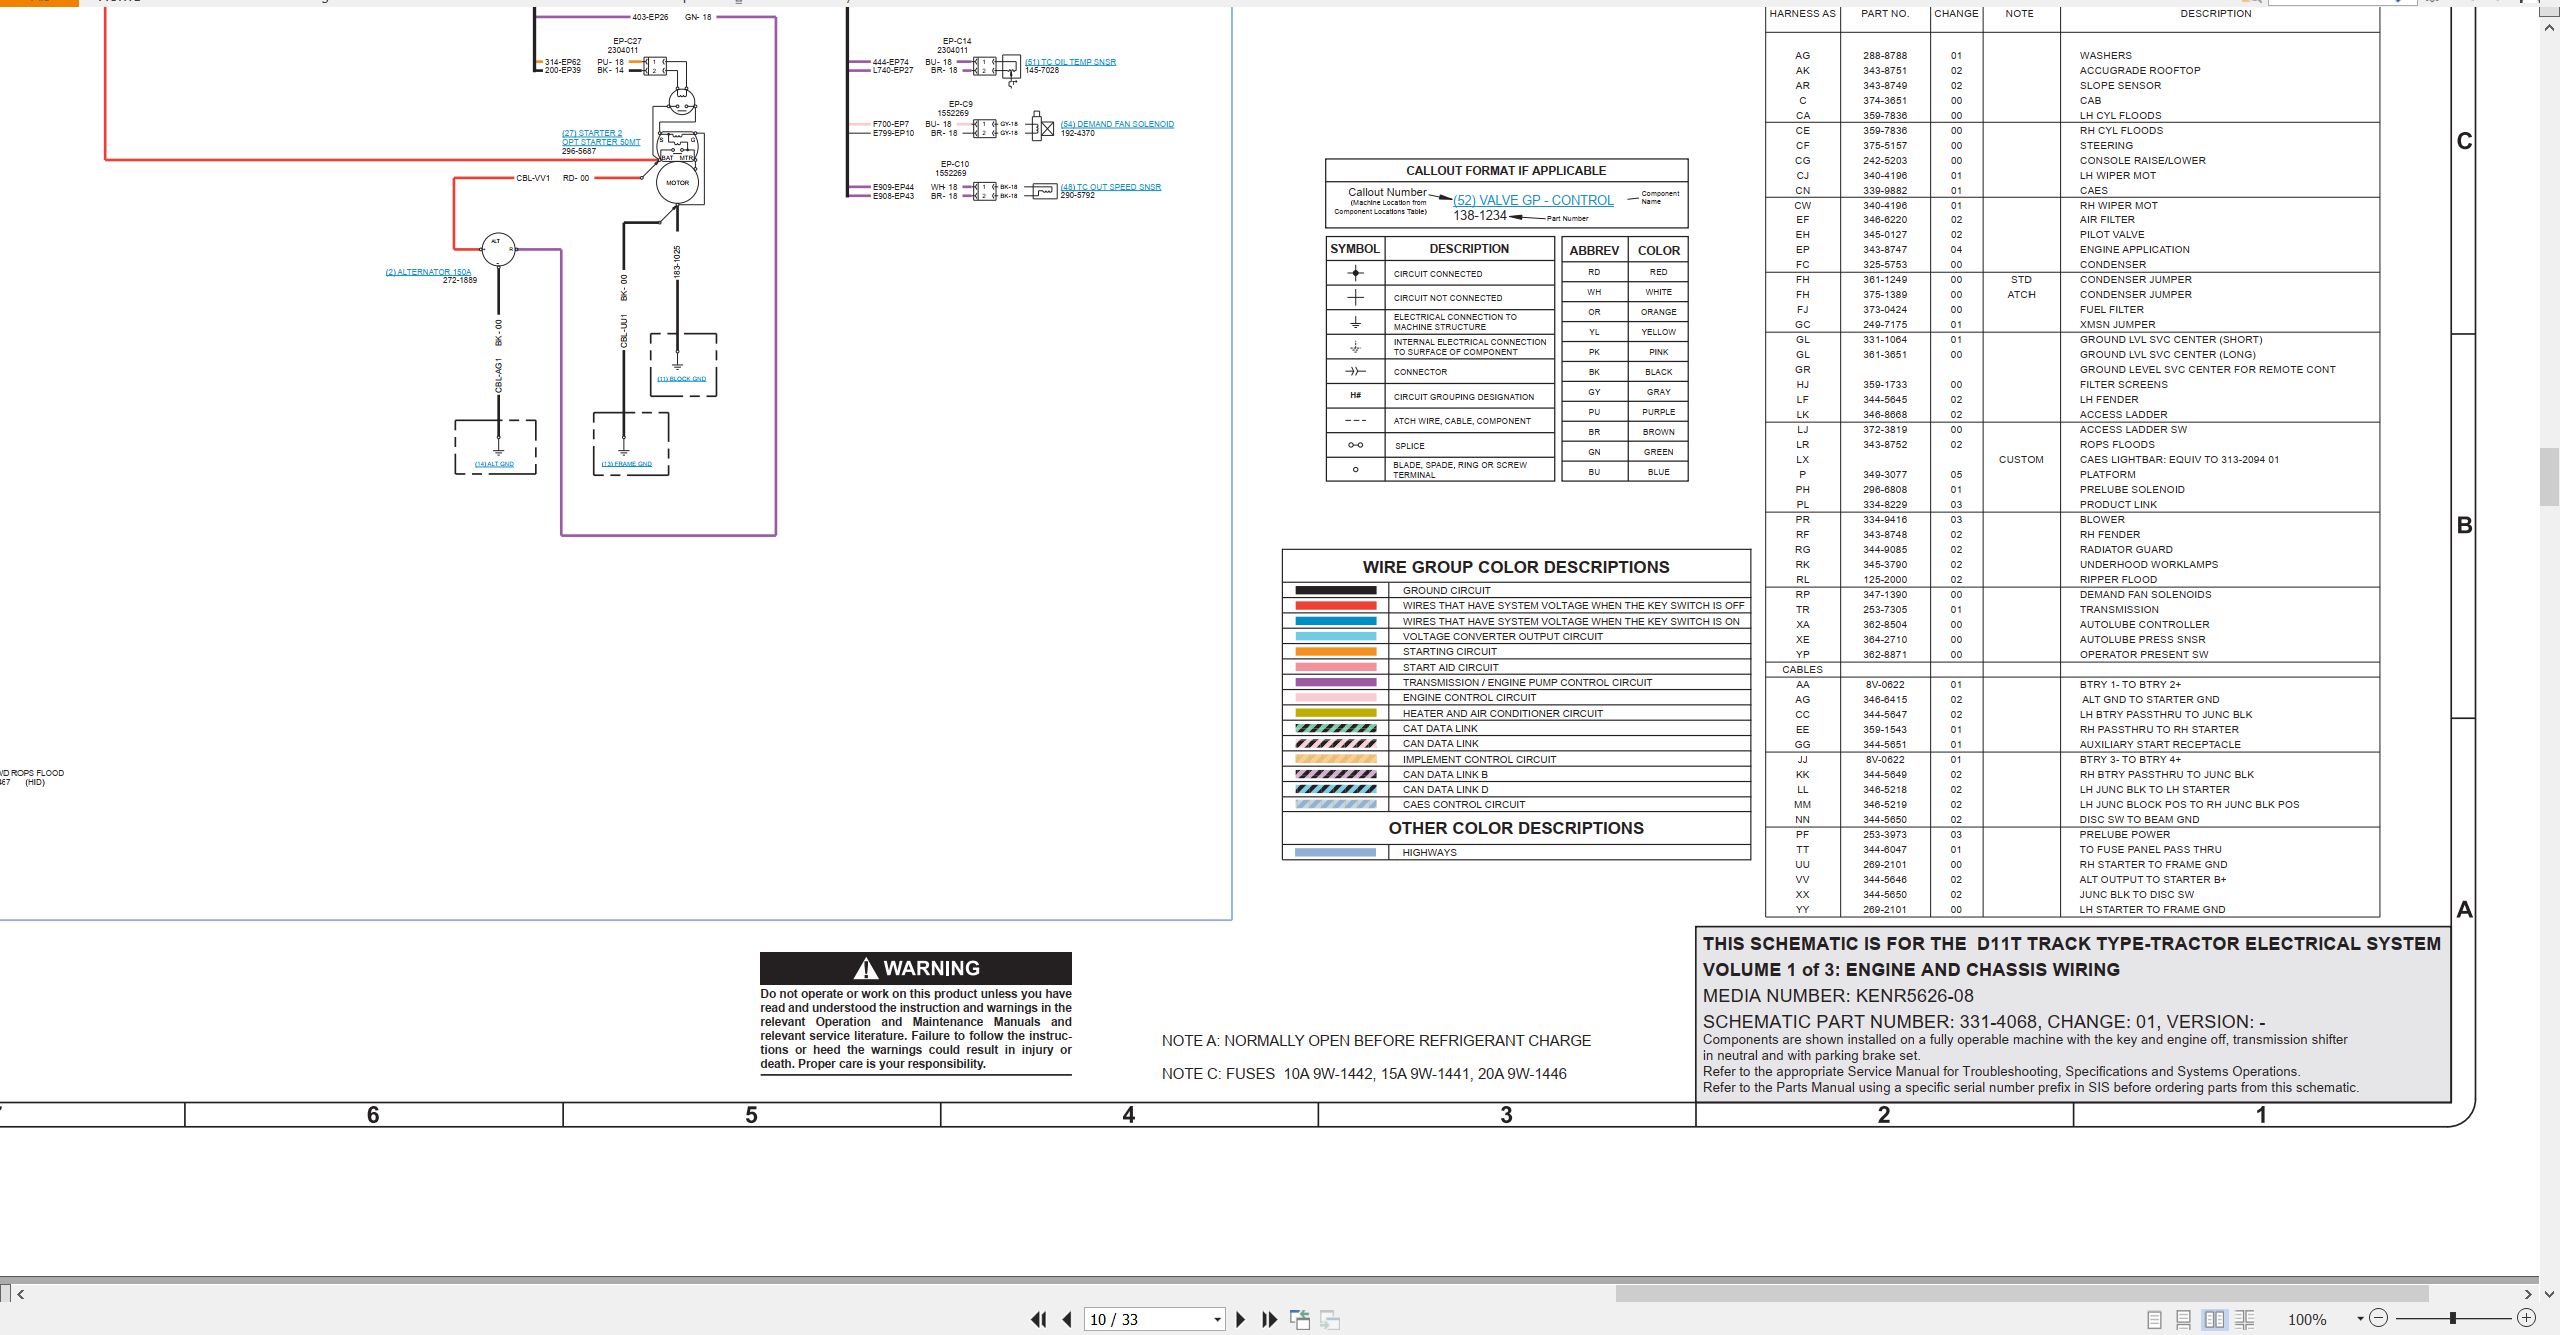Click the WIRE GROUP COLOR DESCRIPTIONS heading

(x=1515, y=567)
